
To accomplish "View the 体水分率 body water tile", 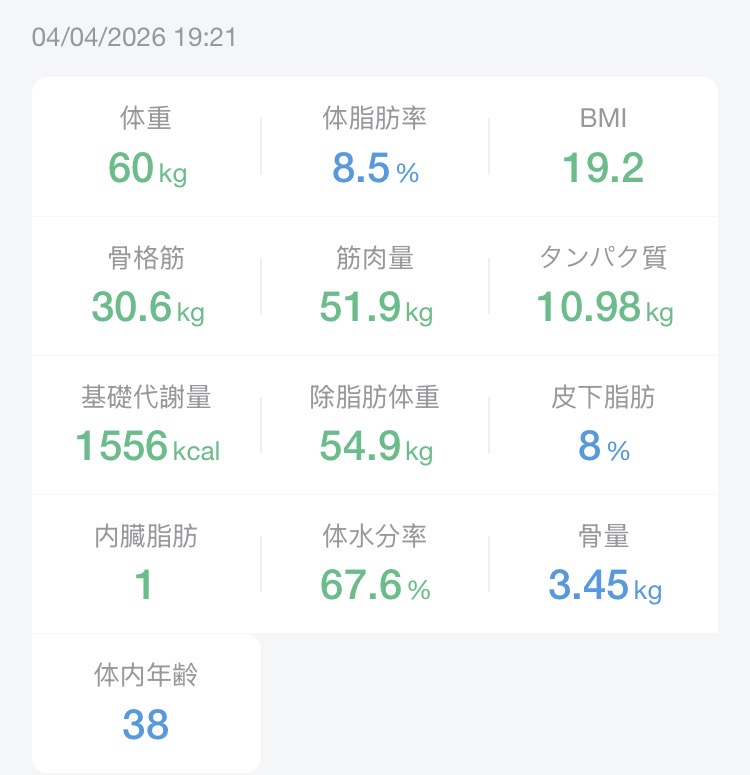I will coord(375,564).
